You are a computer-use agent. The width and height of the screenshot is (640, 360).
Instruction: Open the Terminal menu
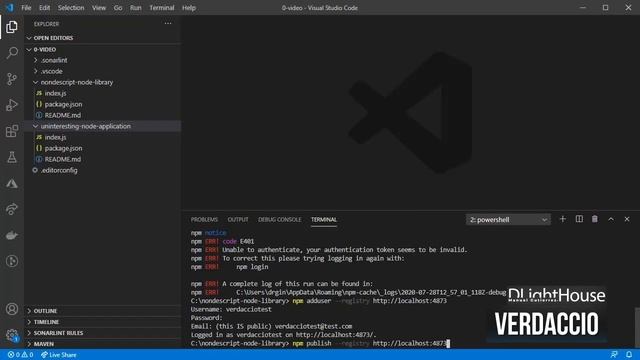(162, 8)
